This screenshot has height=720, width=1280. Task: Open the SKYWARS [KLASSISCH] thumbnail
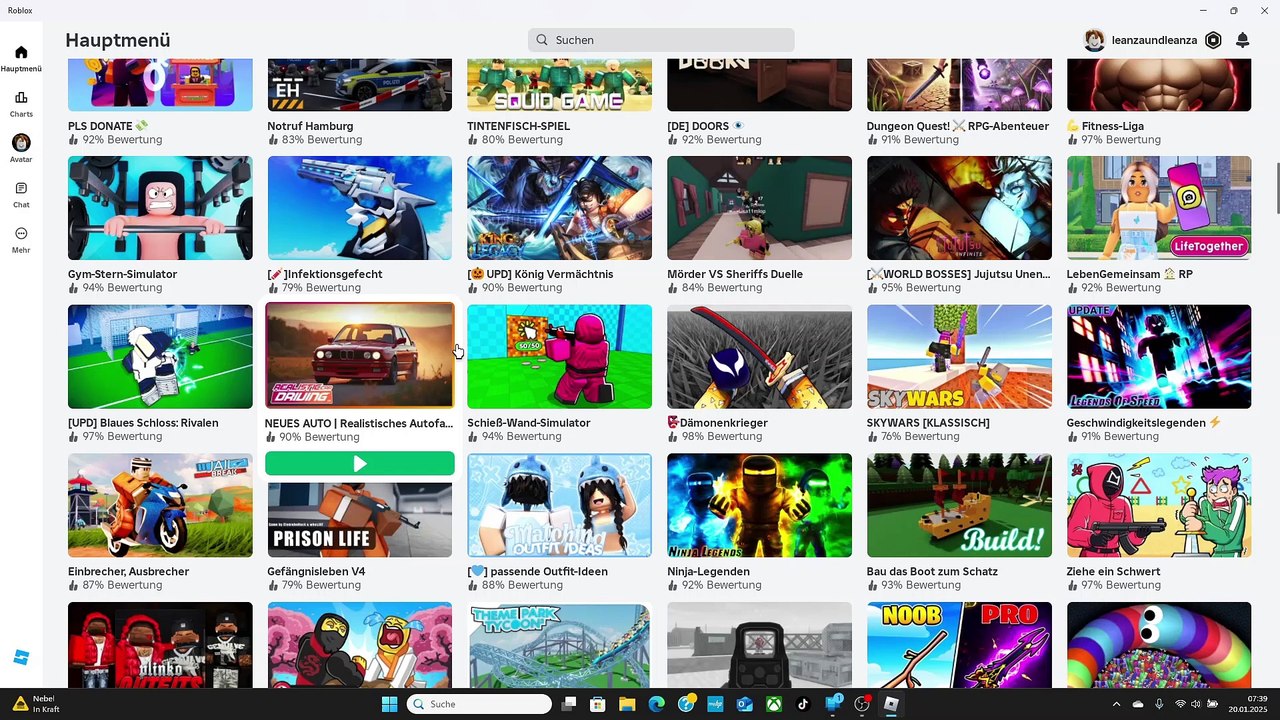point(959,357)
